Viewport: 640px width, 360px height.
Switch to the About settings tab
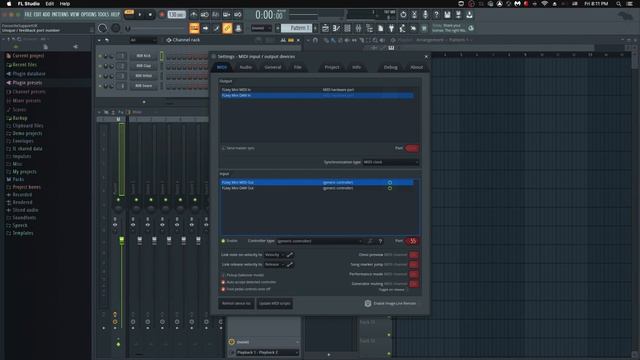416,67
